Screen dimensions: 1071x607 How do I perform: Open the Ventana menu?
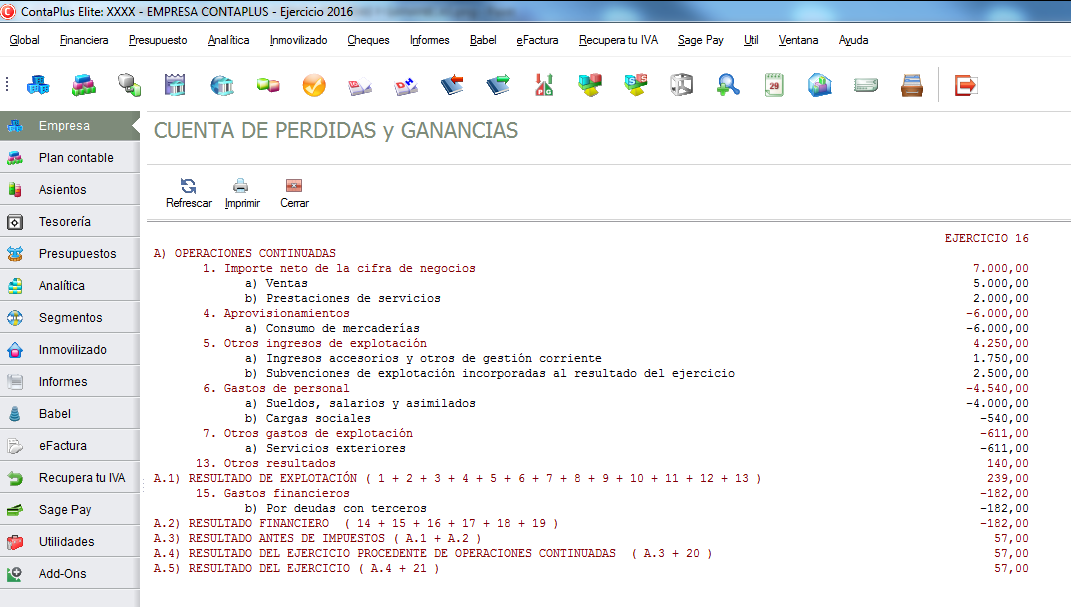tap(798, 40)
